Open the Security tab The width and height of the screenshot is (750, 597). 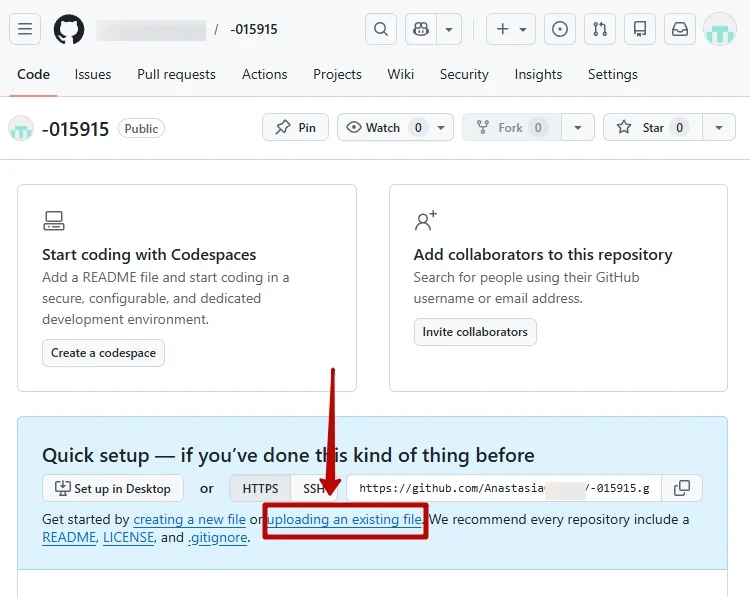tap(464, 75)
